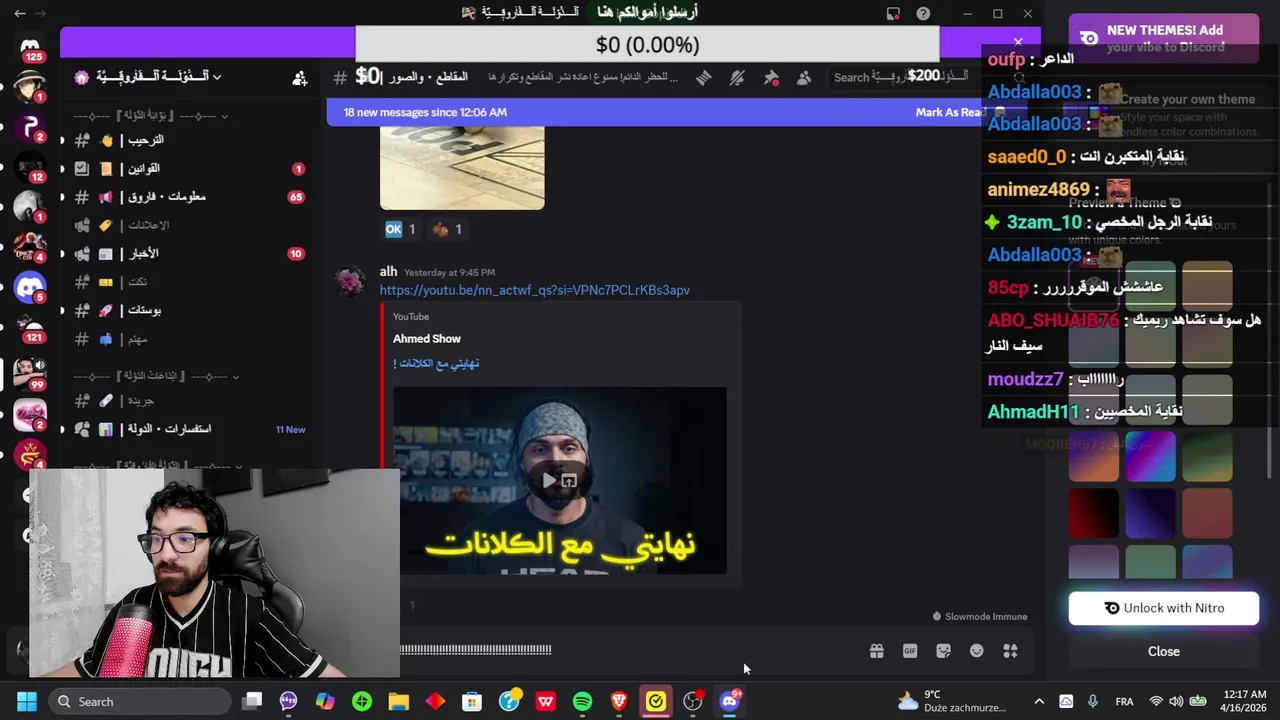
Task: Open server icon with 12 badge
Action: pyautogui.click(x=30, y=167)
